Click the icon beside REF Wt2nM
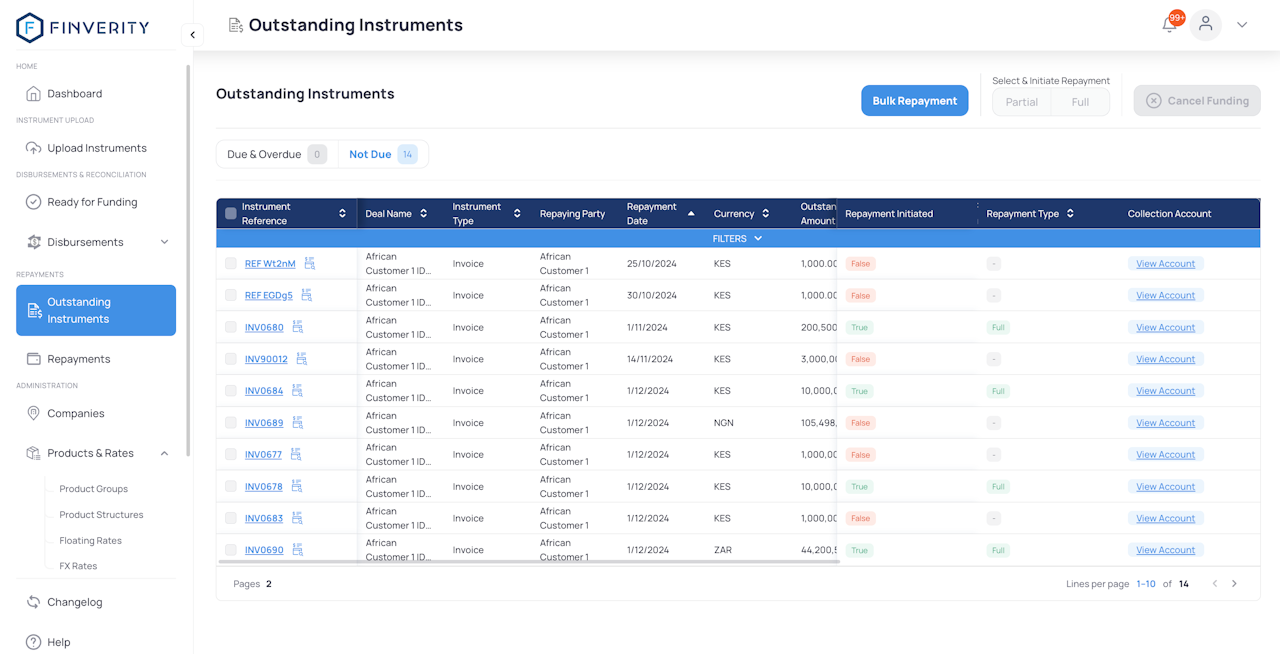Screen dimensions: 1280x654 click(x=310, y=264)
